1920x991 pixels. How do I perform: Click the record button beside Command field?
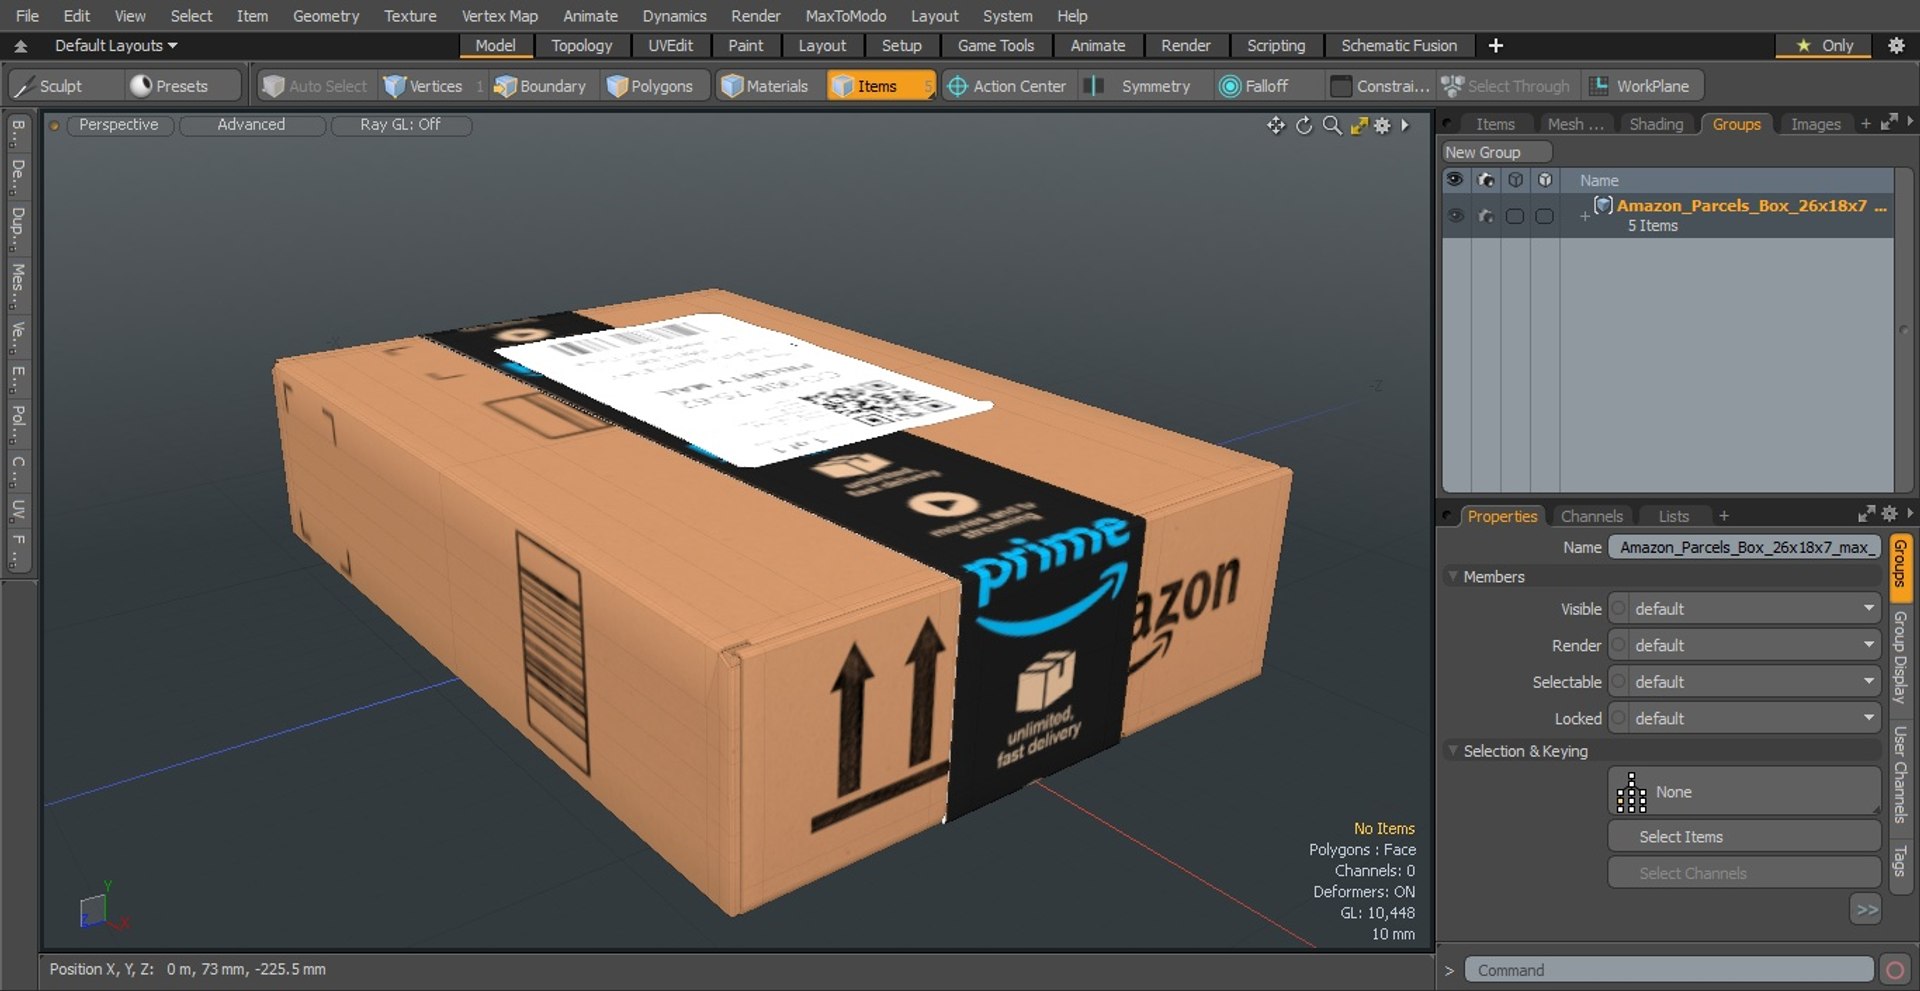1894,970
